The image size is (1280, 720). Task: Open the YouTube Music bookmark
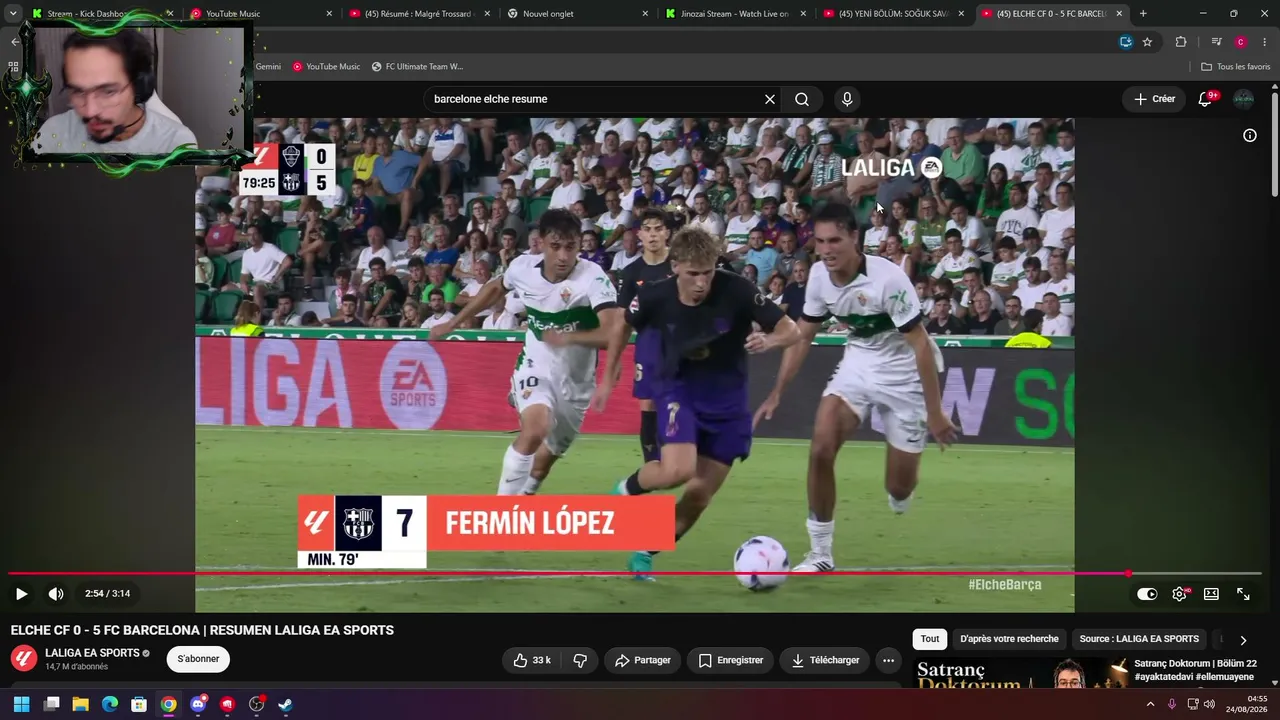click(x=326, y=66)
